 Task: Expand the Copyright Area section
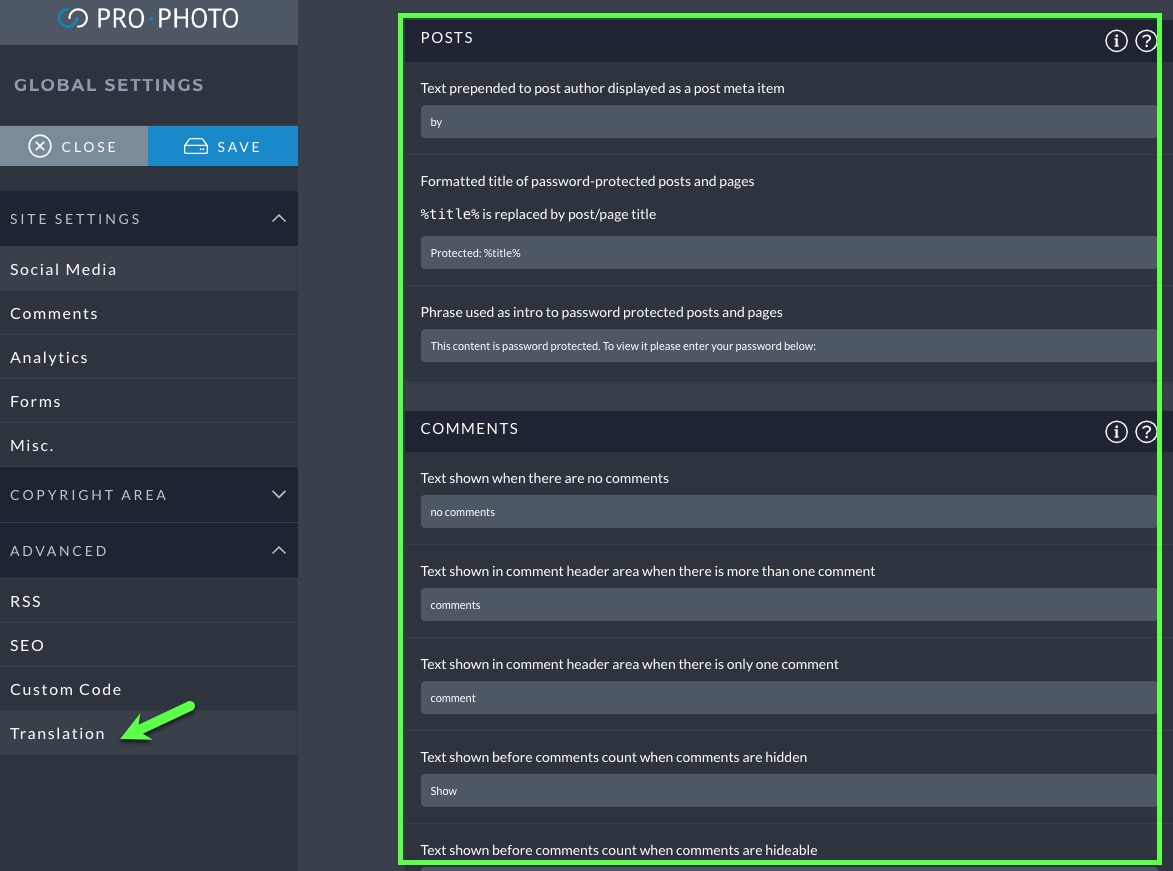[x=149, y=495]
